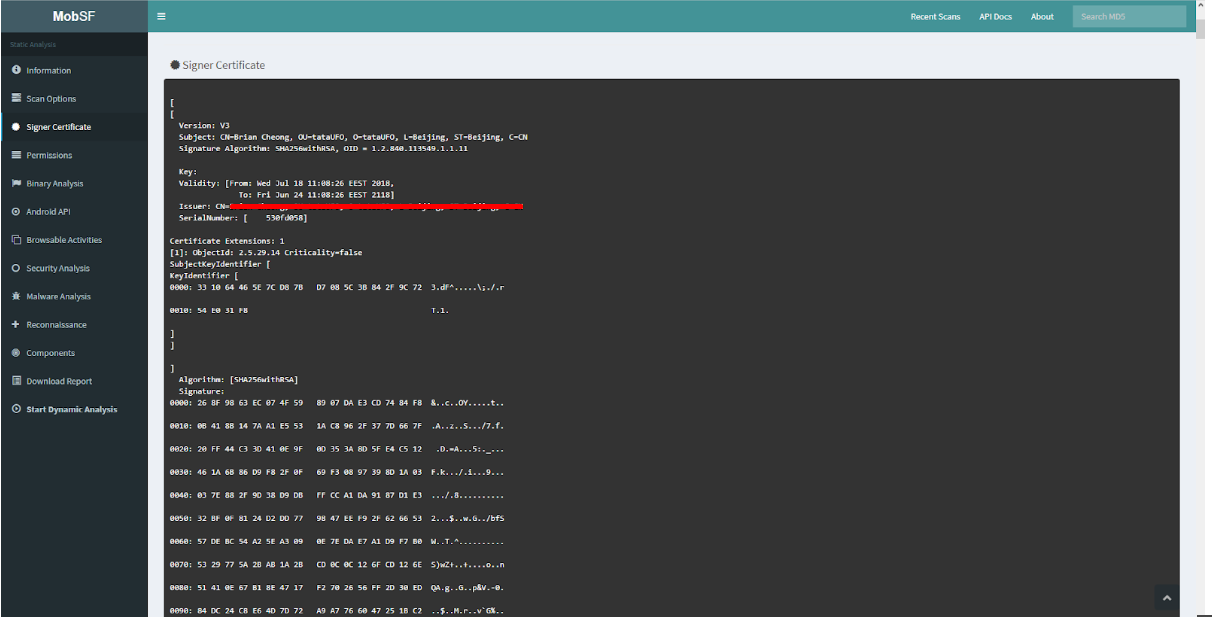
Task: Click signature row starting '0010: 0B 41'
Action: [337, 425]
